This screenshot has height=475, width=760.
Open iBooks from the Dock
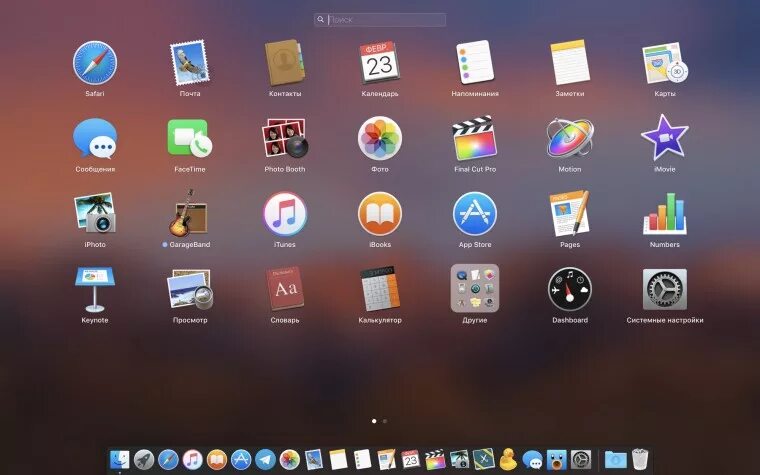pos(217,459)
